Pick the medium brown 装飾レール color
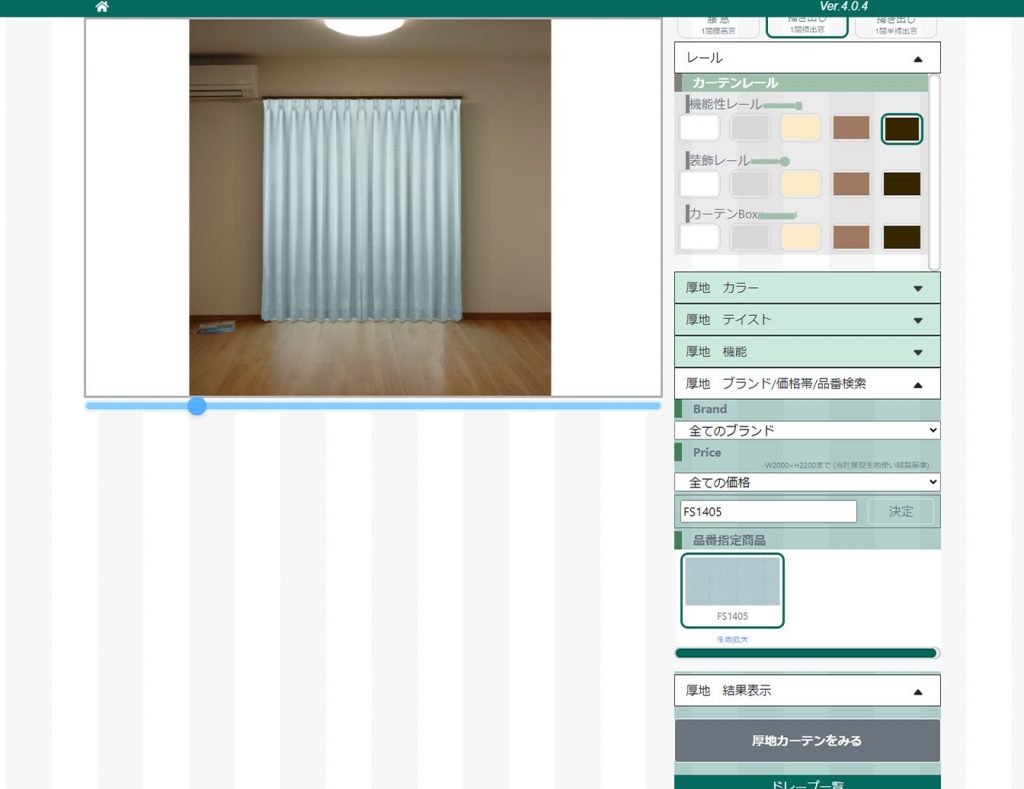 tap(851, 184)
